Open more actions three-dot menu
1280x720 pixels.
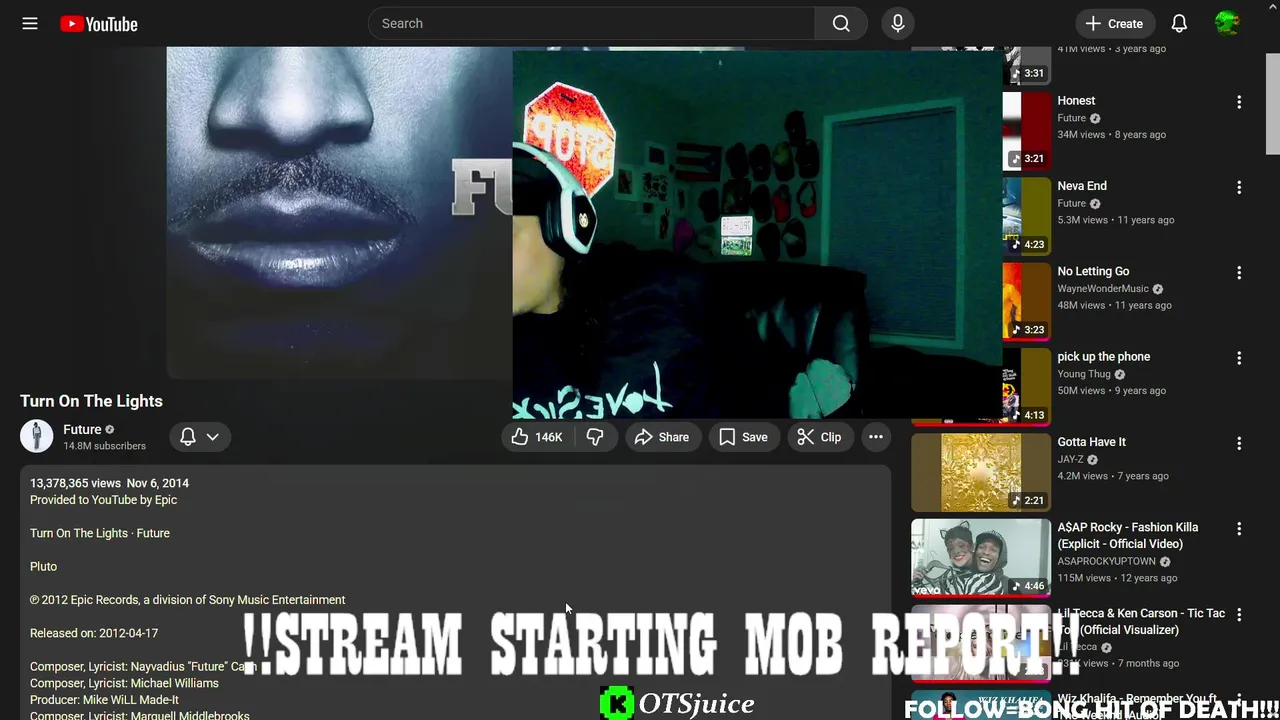tap(875, 437)
